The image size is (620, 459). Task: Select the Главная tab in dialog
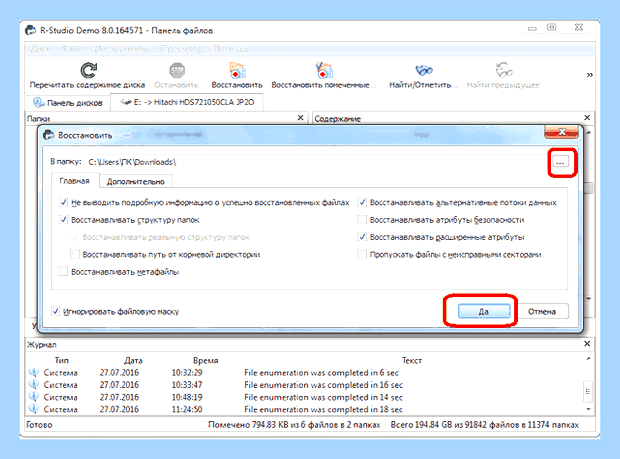pos(74,181)
